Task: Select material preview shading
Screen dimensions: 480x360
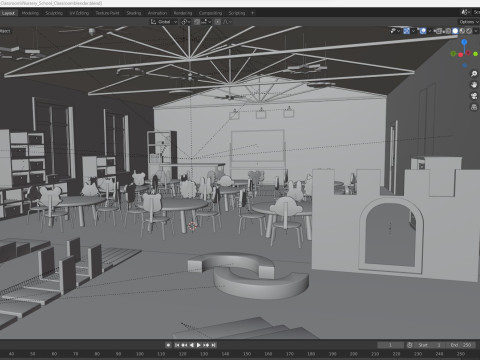Action: point(462,31)
